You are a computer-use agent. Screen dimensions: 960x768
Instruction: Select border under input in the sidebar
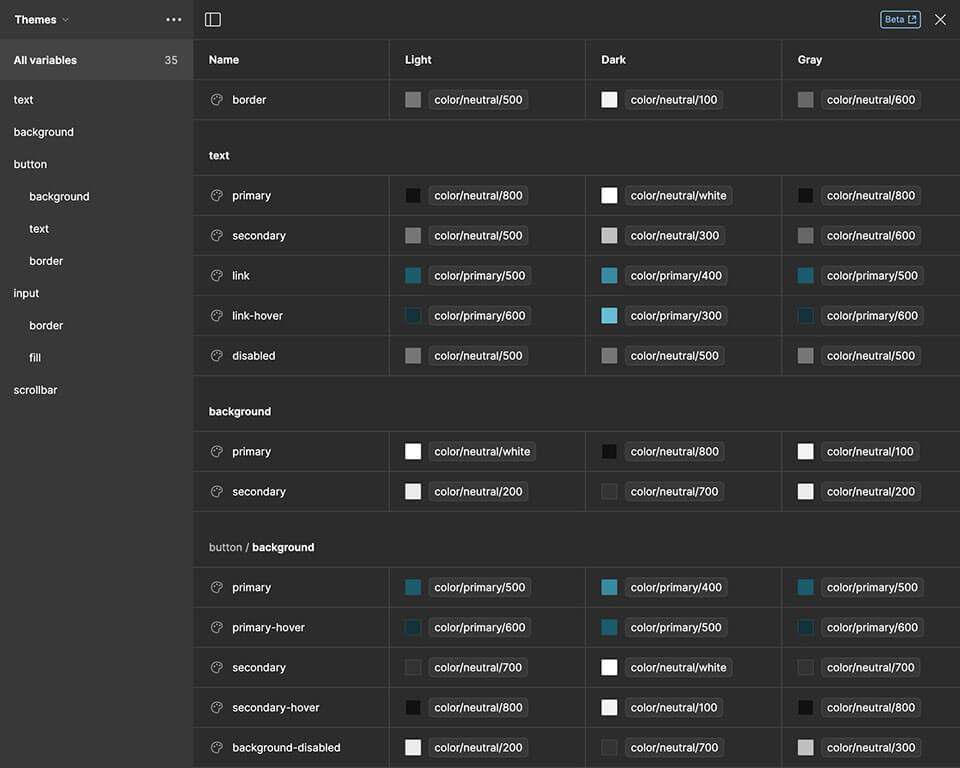tap(46, 325)
